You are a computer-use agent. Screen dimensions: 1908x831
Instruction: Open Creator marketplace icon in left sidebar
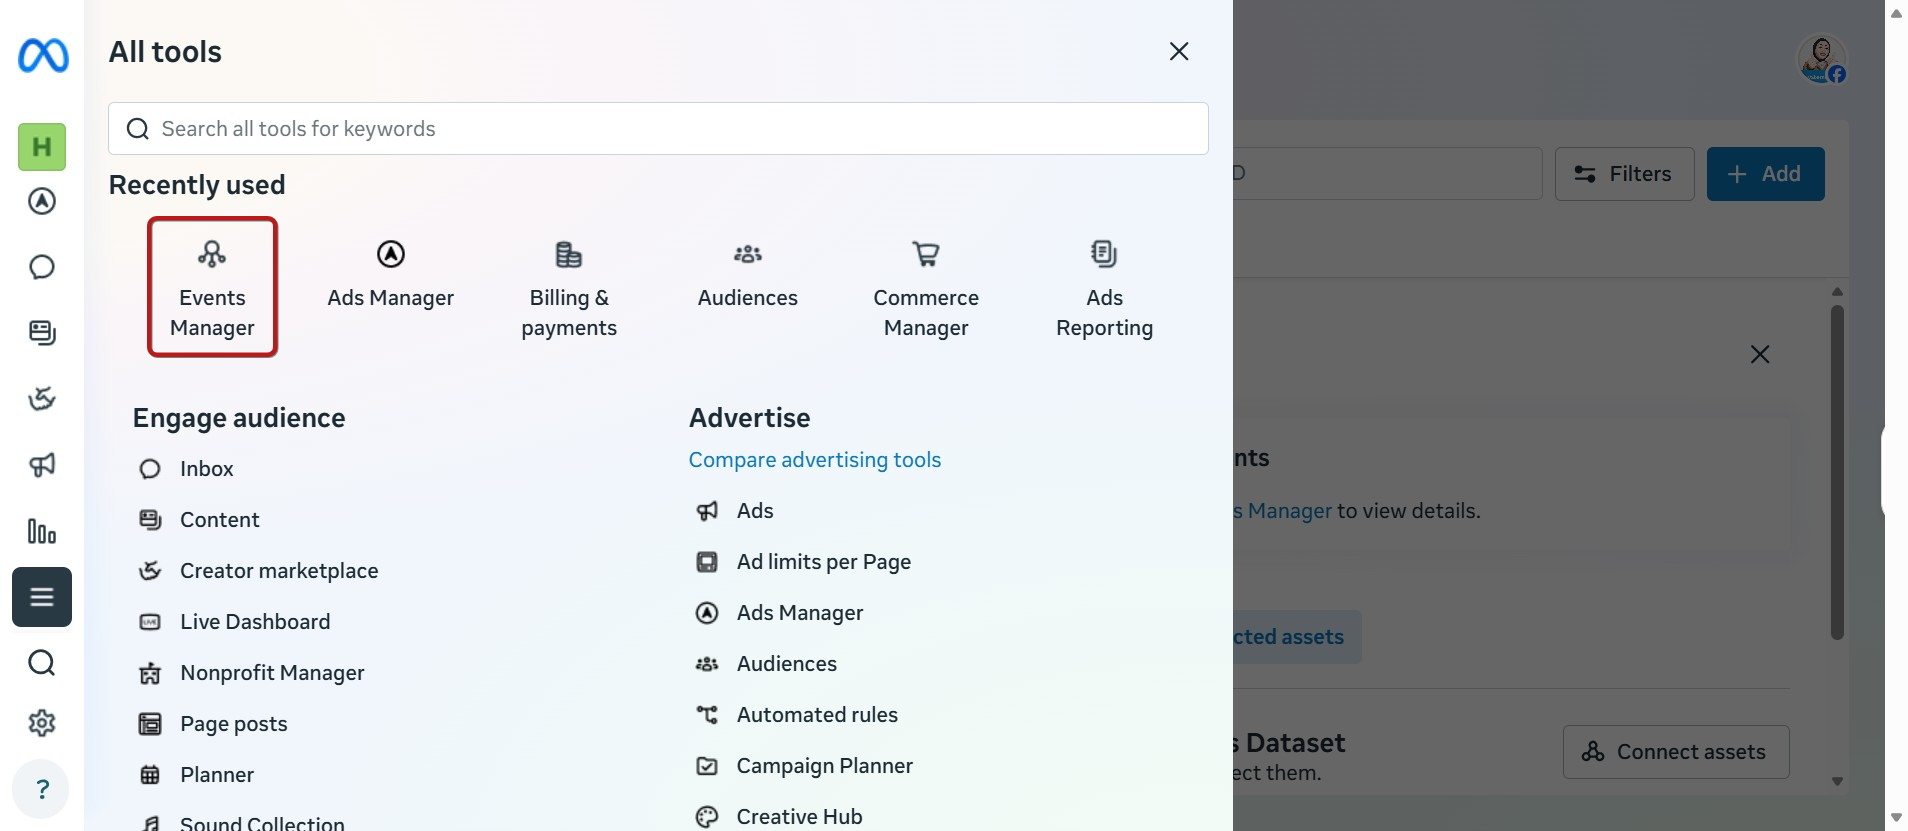(x=42, y=399)
